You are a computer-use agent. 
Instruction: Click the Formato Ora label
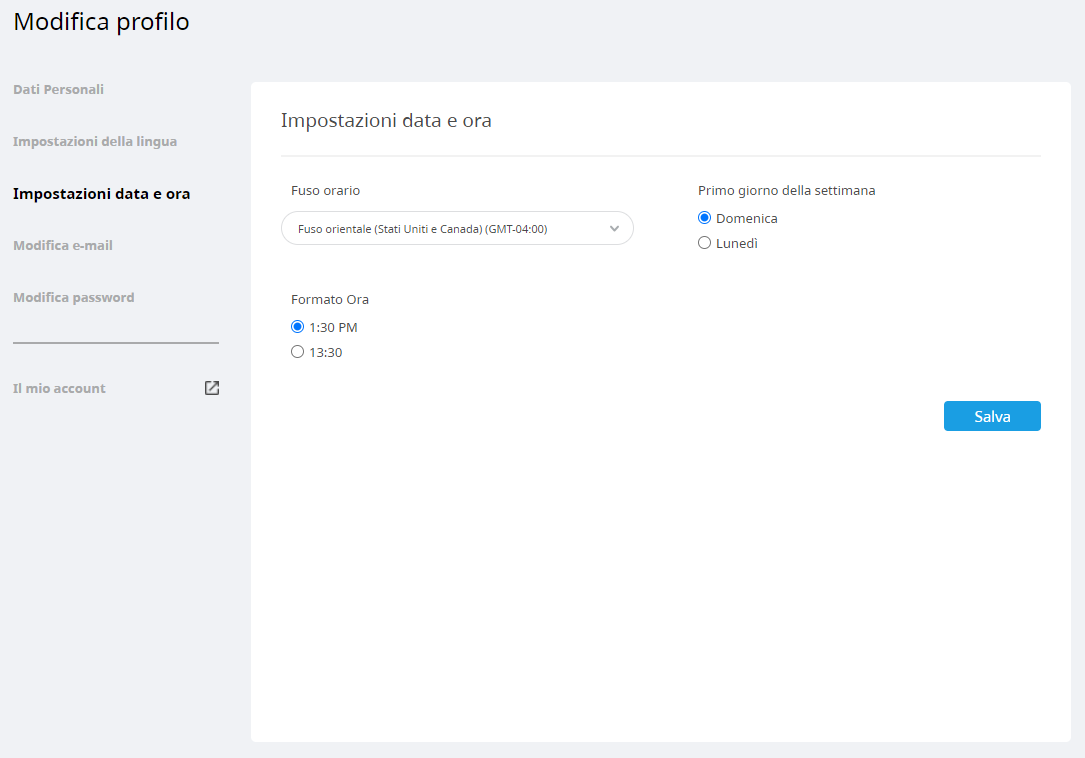[x=330, y=299]
